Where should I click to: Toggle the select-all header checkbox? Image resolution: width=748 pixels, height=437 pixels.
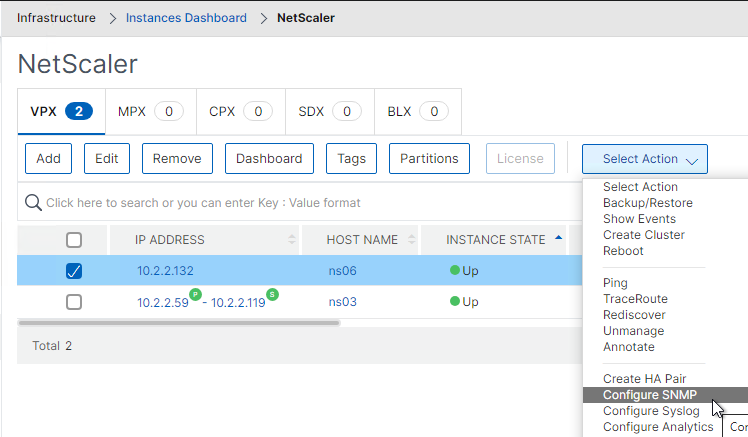pos(74,239)
